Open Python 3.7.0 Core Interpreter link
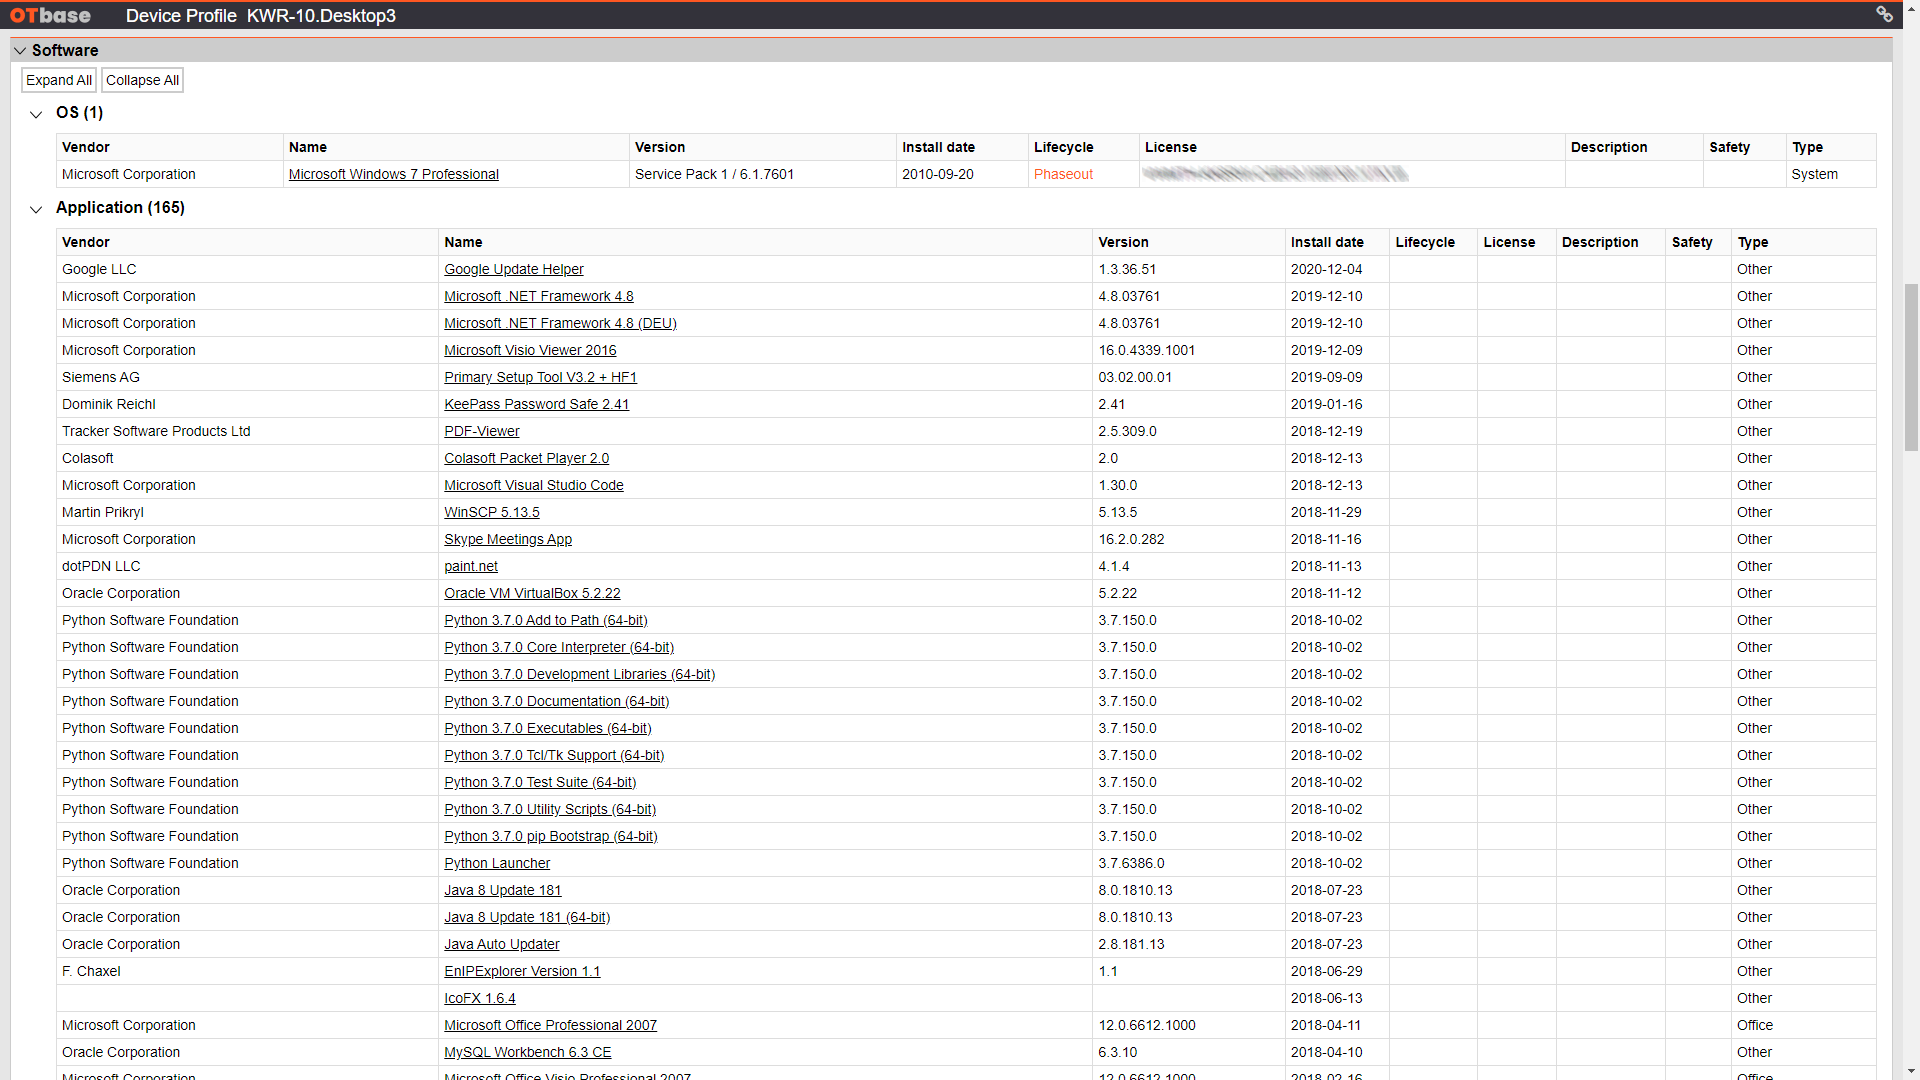This screenshot has height=1080, width=1920. [559, 647]
